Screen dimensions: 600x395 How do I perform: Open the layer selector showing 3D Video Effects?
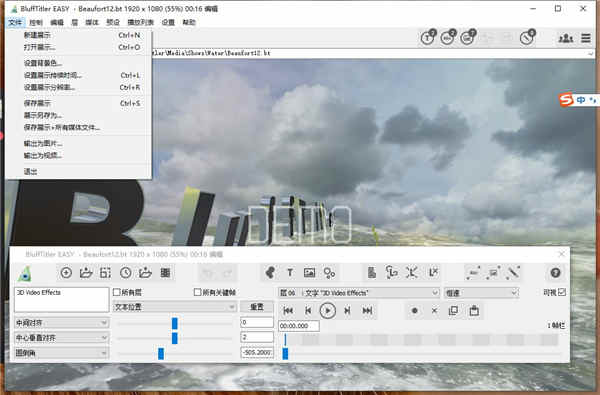[x=359, y=293]
